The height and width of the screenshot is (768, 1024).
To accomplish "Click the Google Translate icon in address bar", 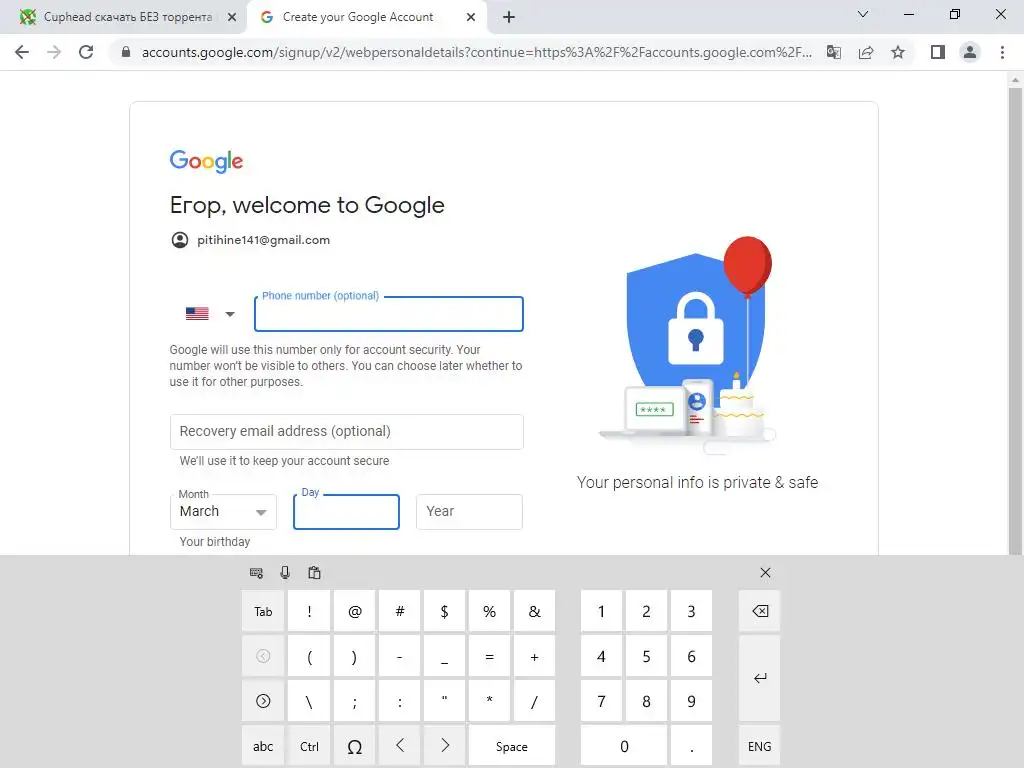I will click(833, 52).
